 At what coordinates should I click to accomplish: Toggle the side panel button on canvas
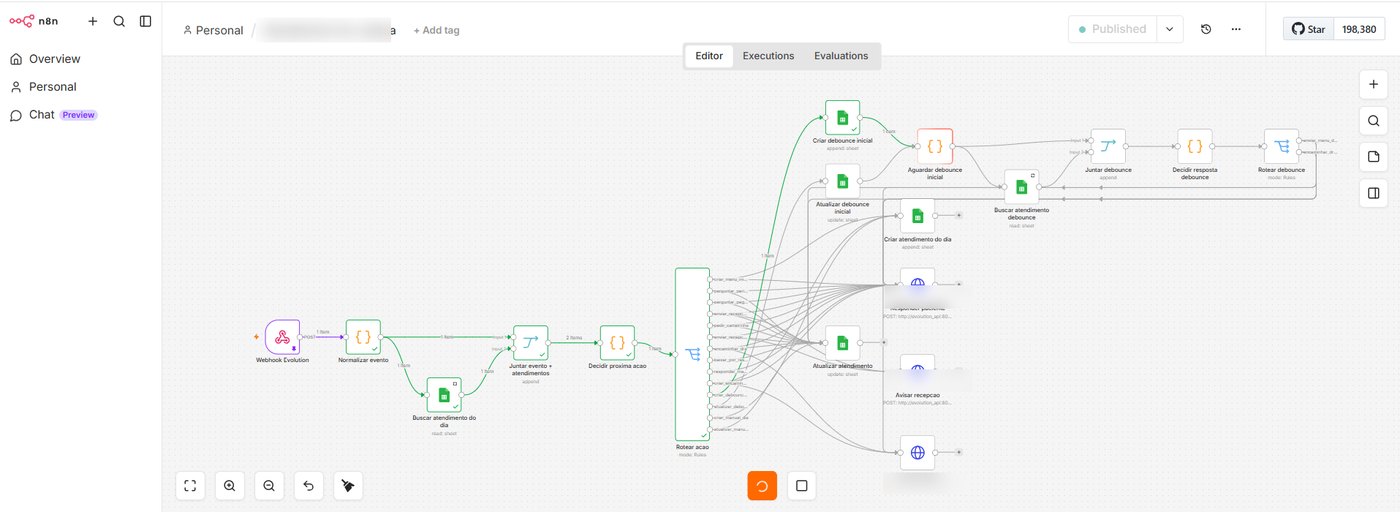pyautogui.click(x=1373, y=193)
